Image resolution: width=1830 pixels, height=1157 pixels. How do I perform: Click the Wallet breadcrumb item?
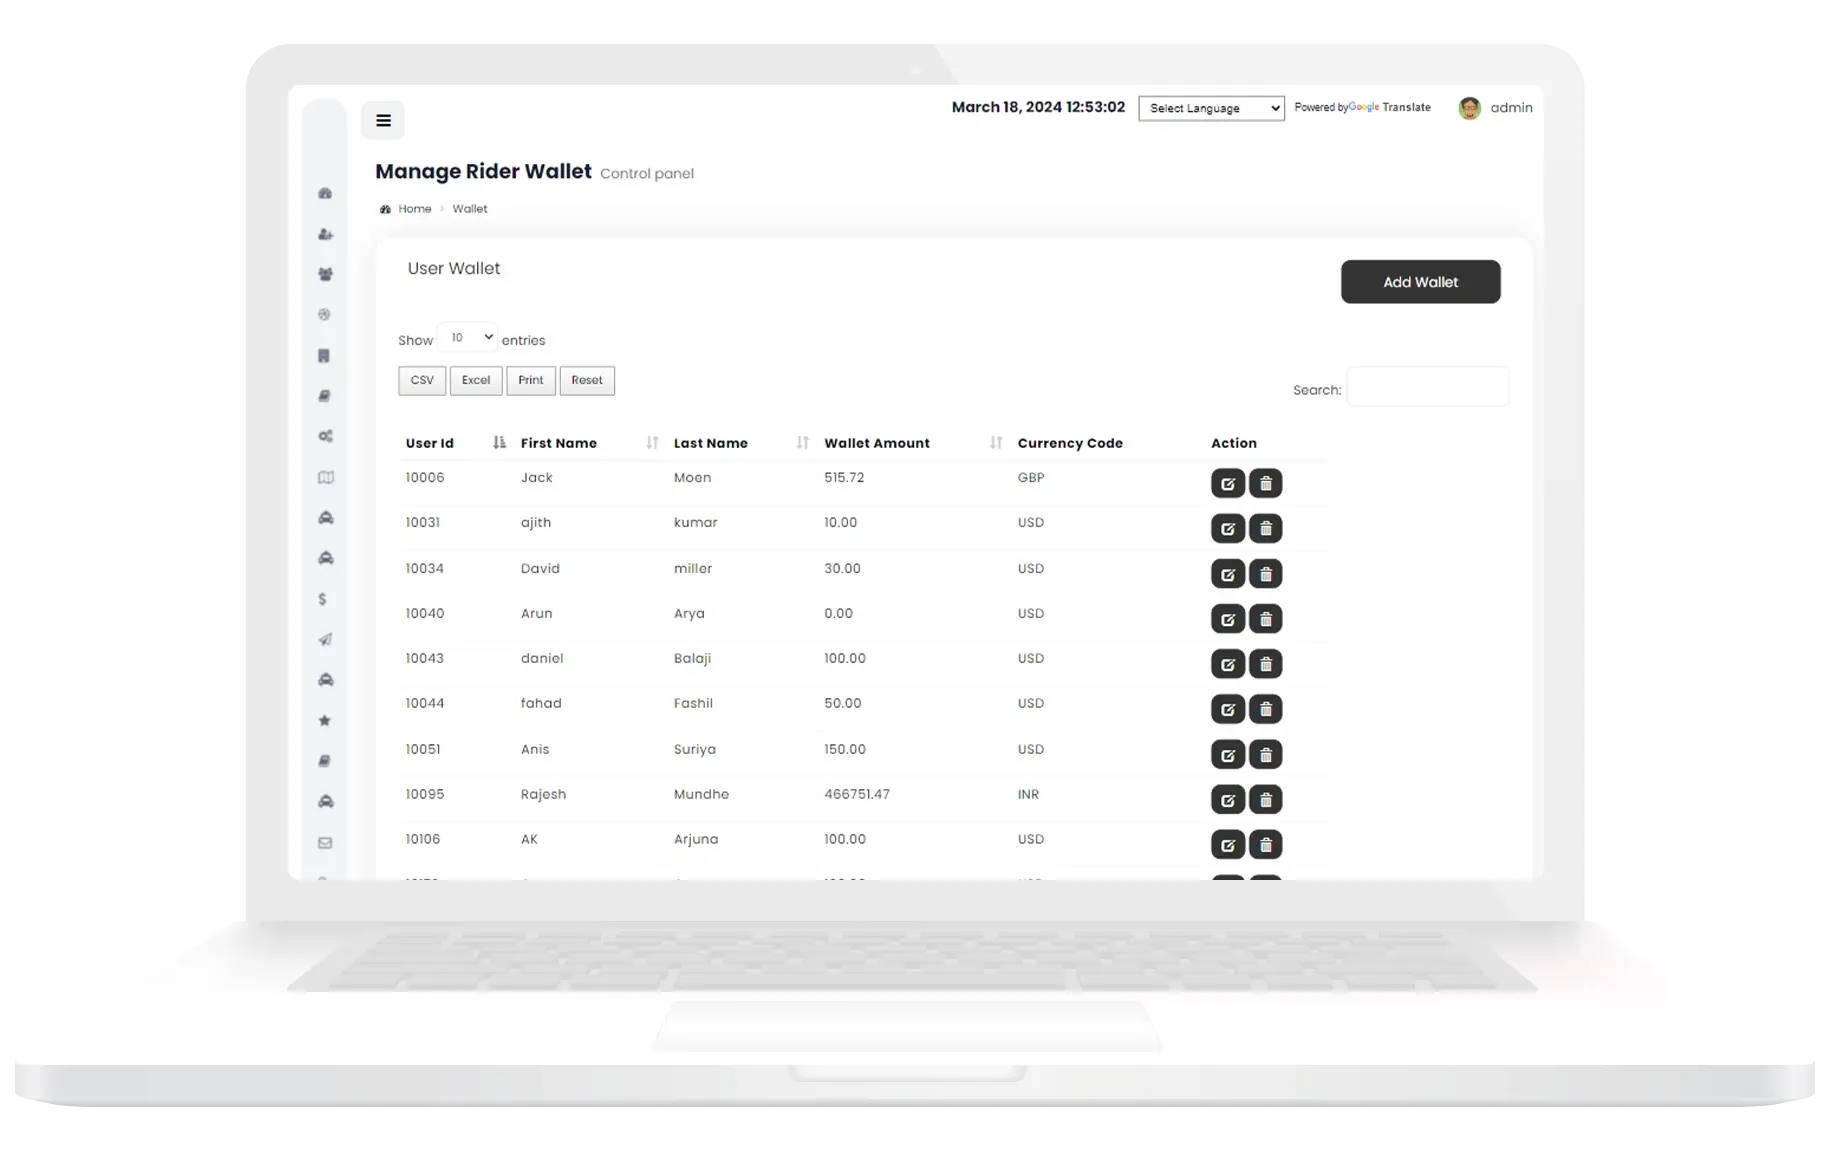470,209
